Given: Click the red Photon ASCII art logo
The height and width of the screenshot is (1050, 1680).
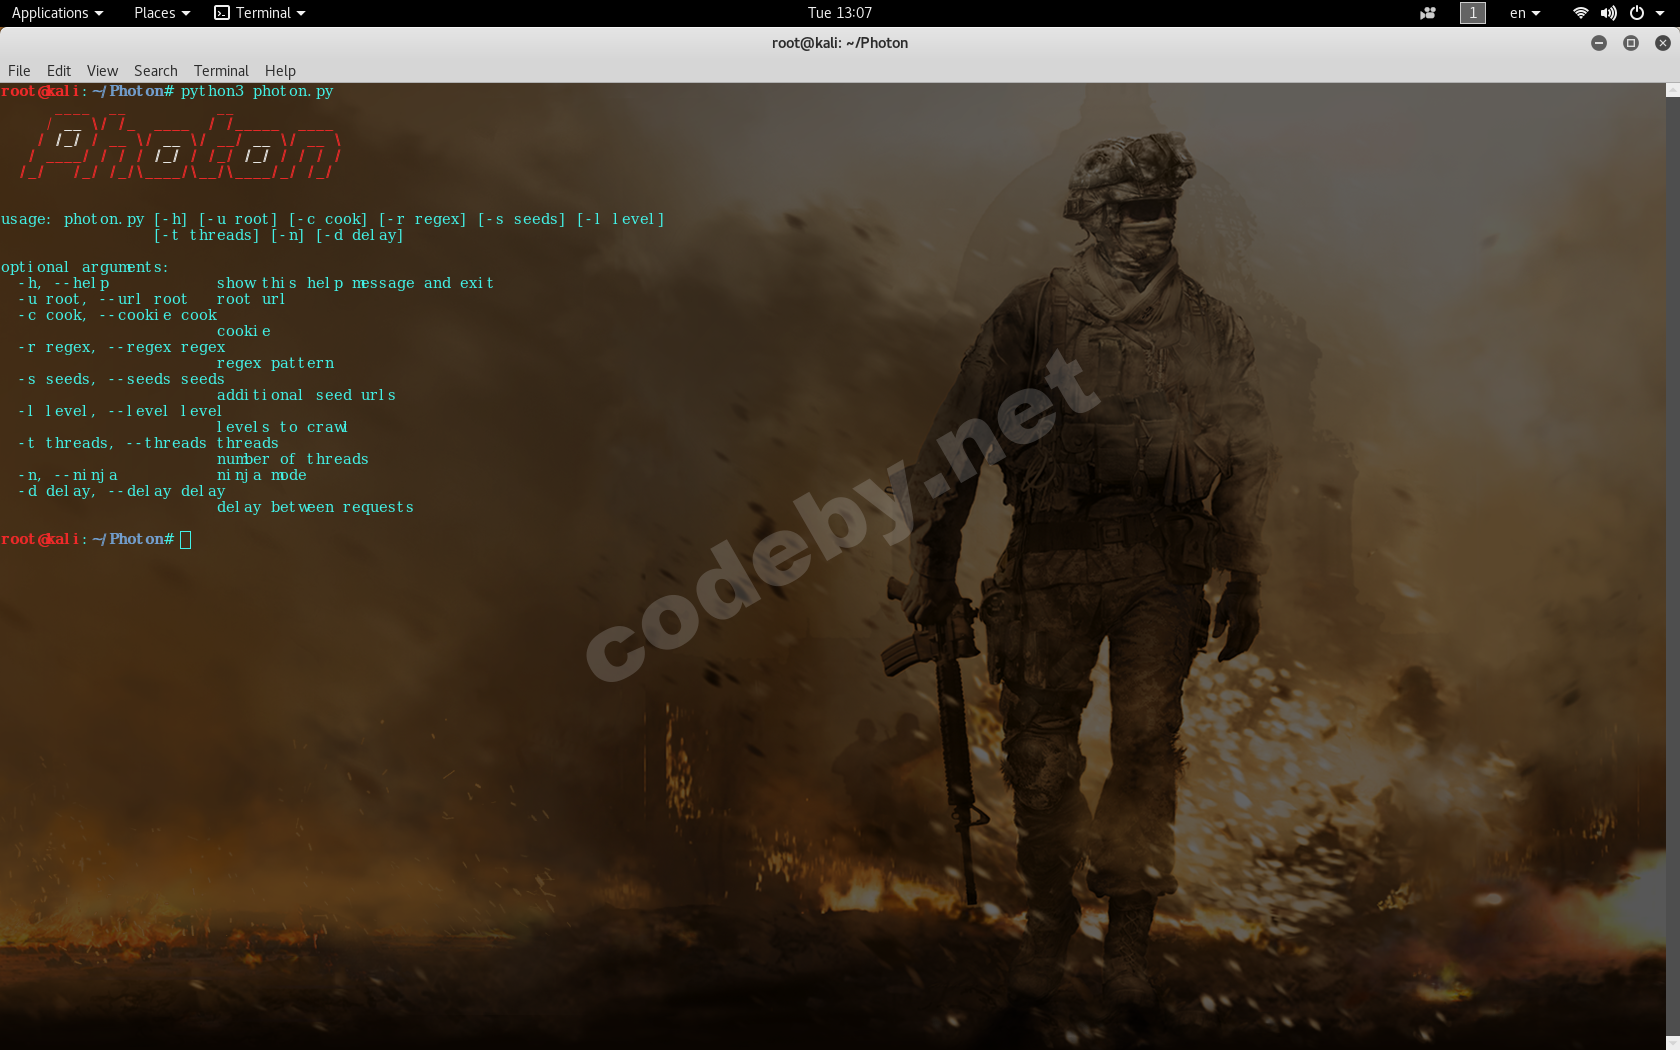Looking at the screenshot, I should 181,147.
